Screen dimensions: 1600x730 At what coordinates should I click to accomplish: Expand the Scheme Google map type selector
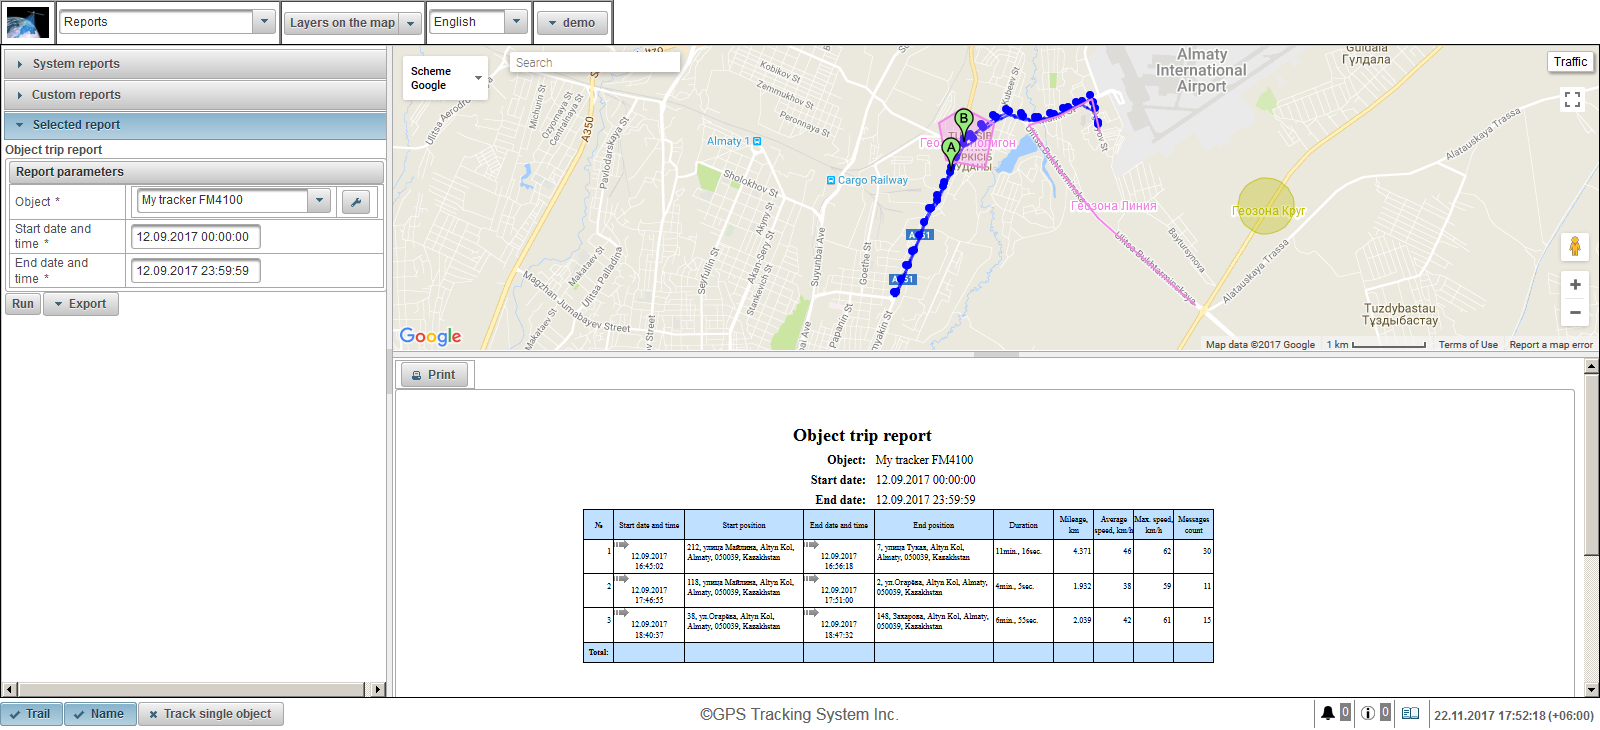446,78
